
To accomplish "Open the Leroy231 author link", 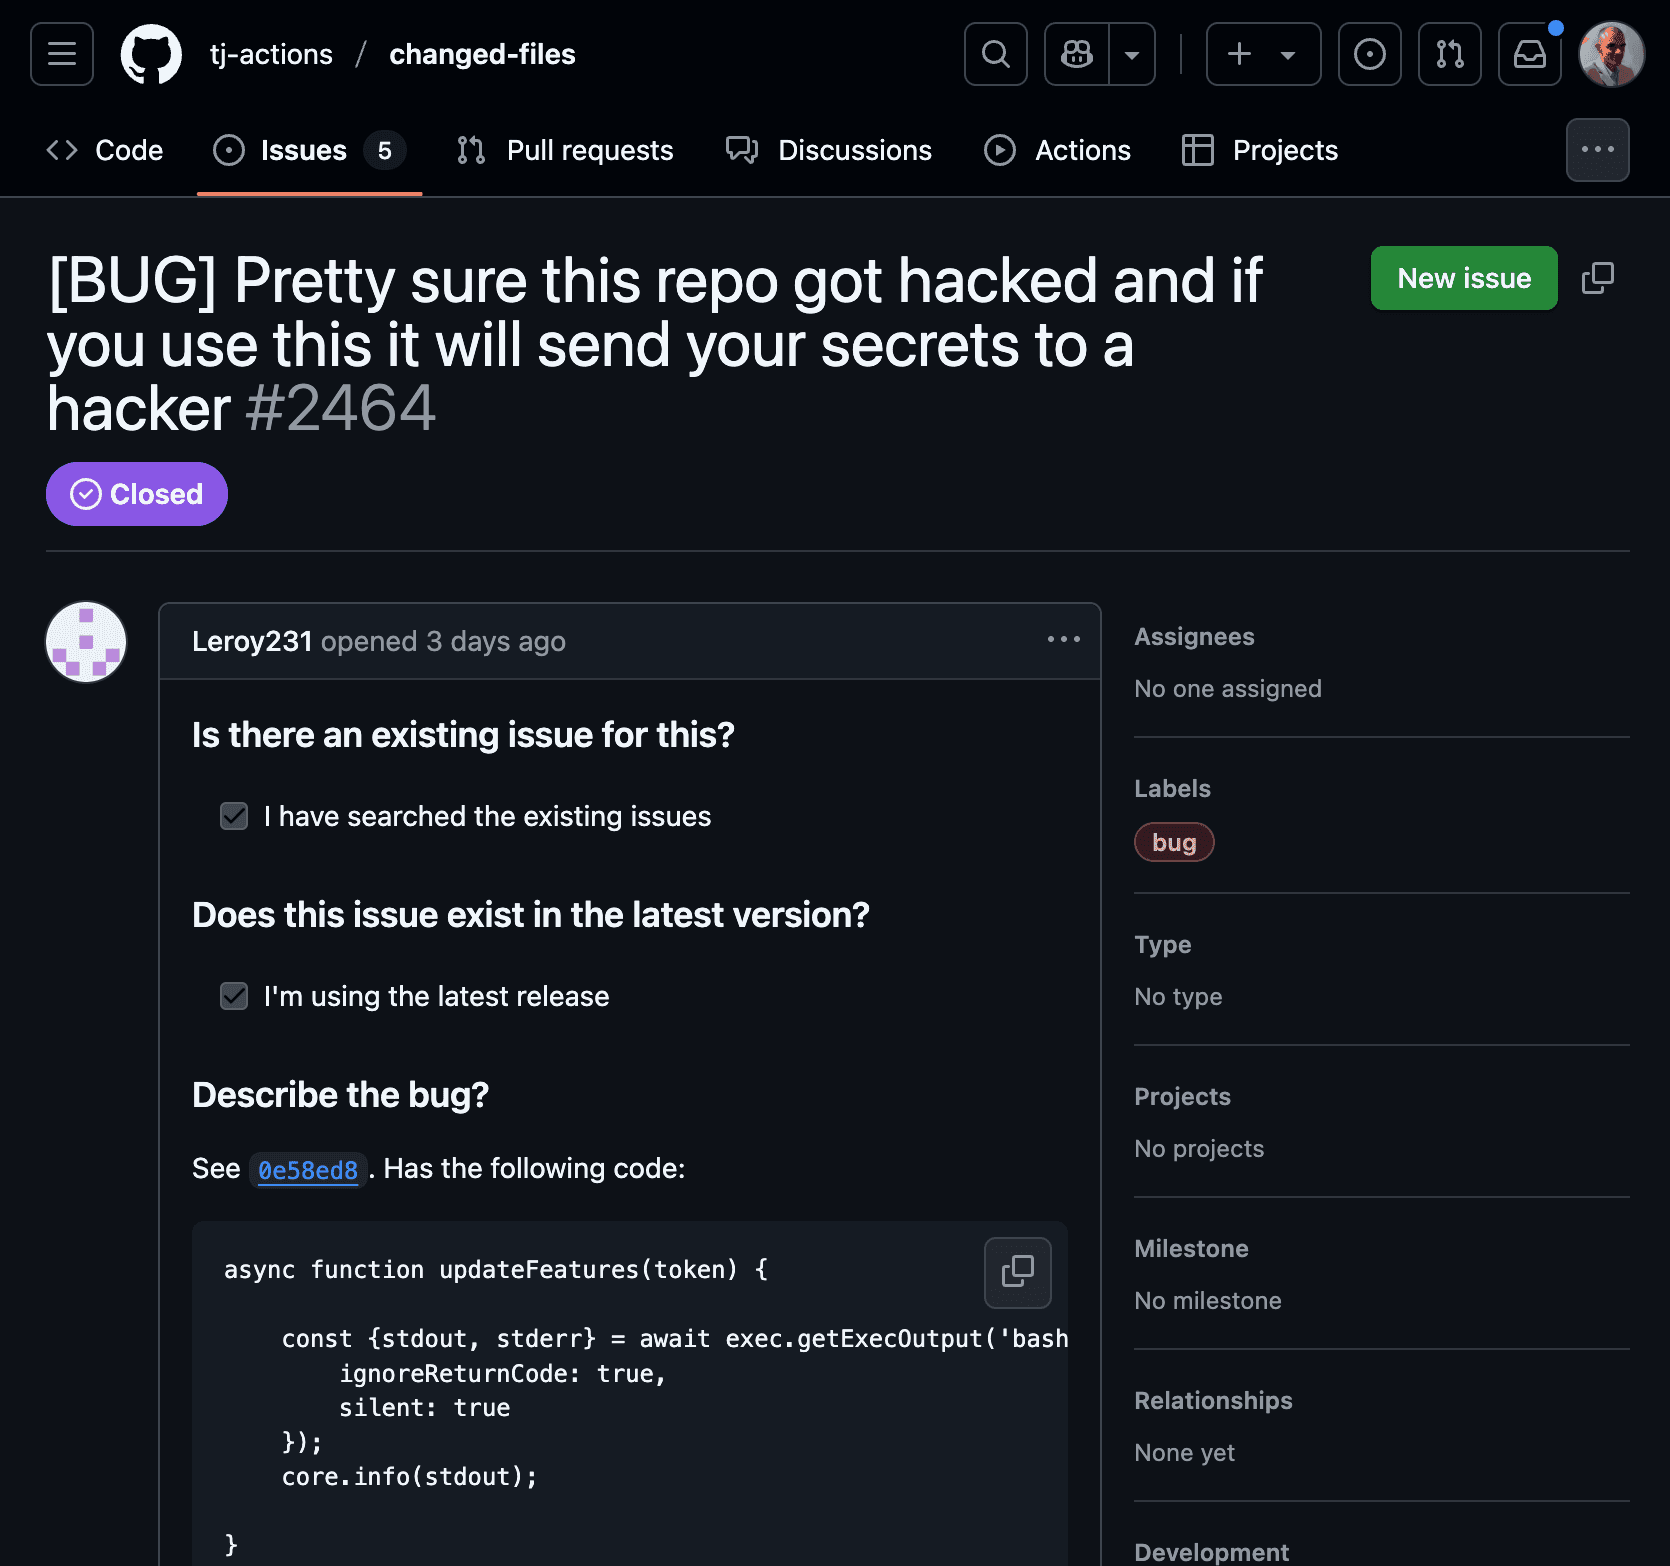I will pos(252,641).
